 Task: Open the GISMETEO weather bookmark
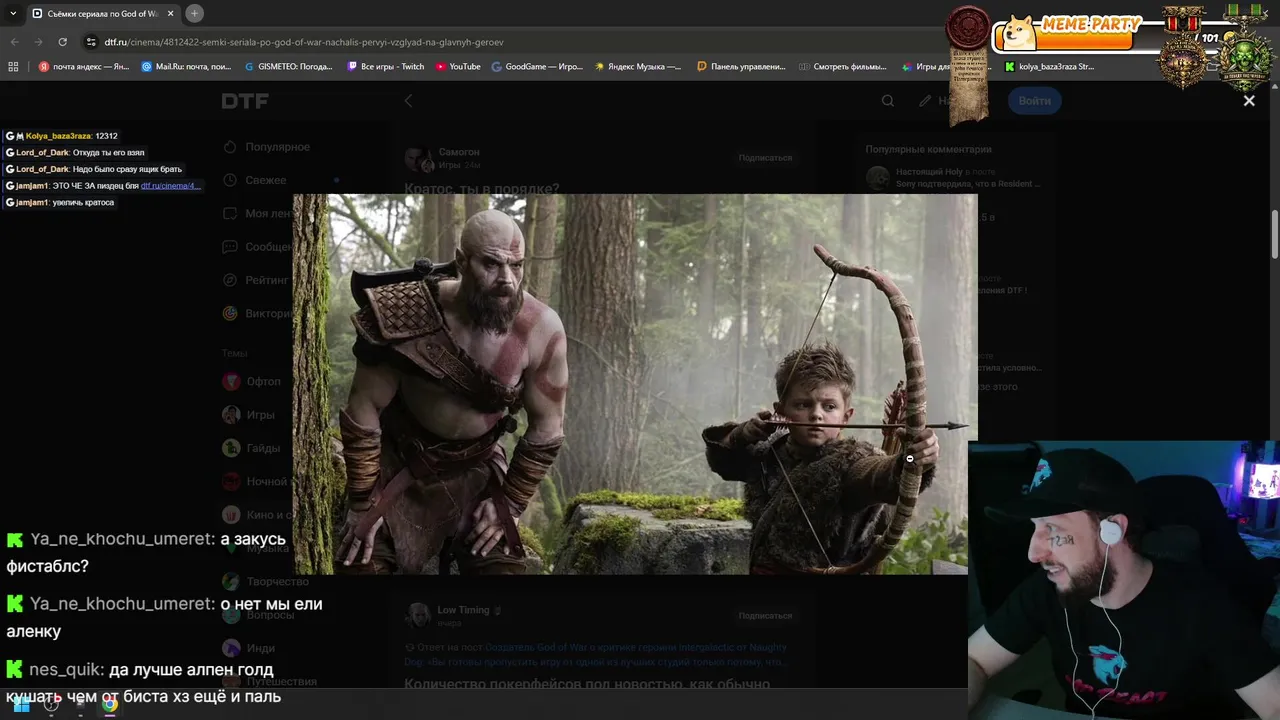pos(288,67)
